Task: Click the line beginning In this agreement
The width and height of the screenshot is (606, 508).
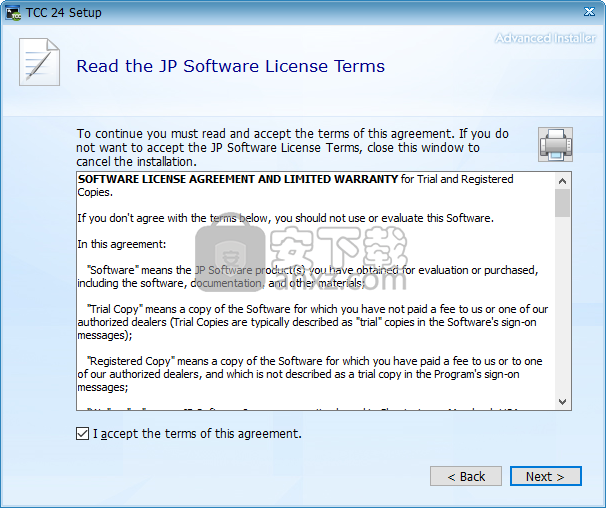Action: pos(122,244)
